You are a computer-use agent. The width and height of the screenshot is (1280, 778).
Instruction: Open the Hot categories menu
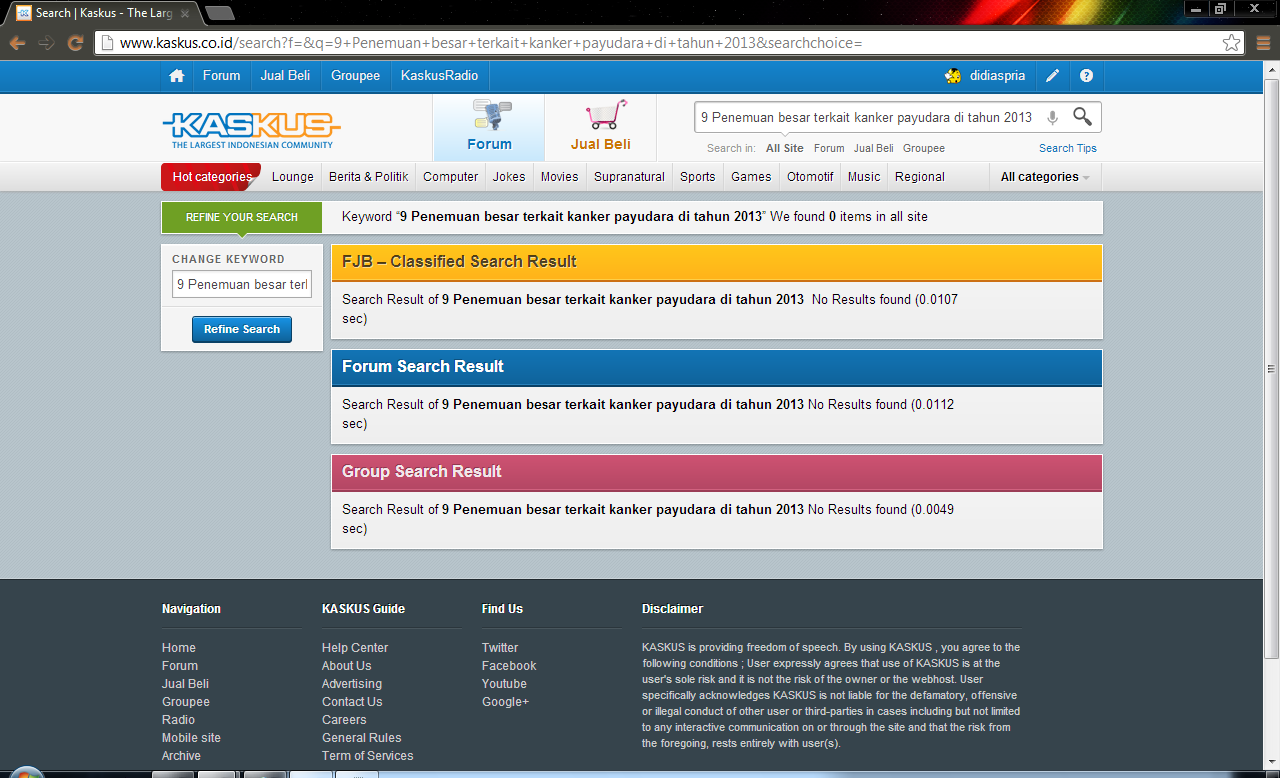click(211, 177)
